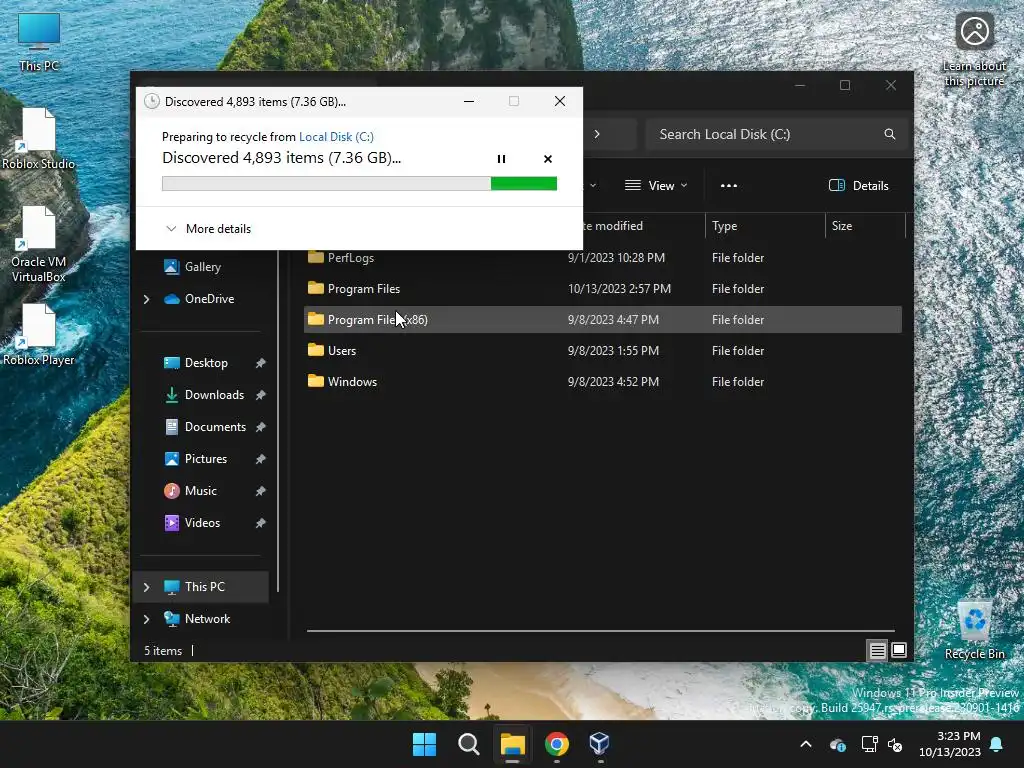Expand the Network tree node
Screen dimensions: 1024x768
click(x=146, y=619)
